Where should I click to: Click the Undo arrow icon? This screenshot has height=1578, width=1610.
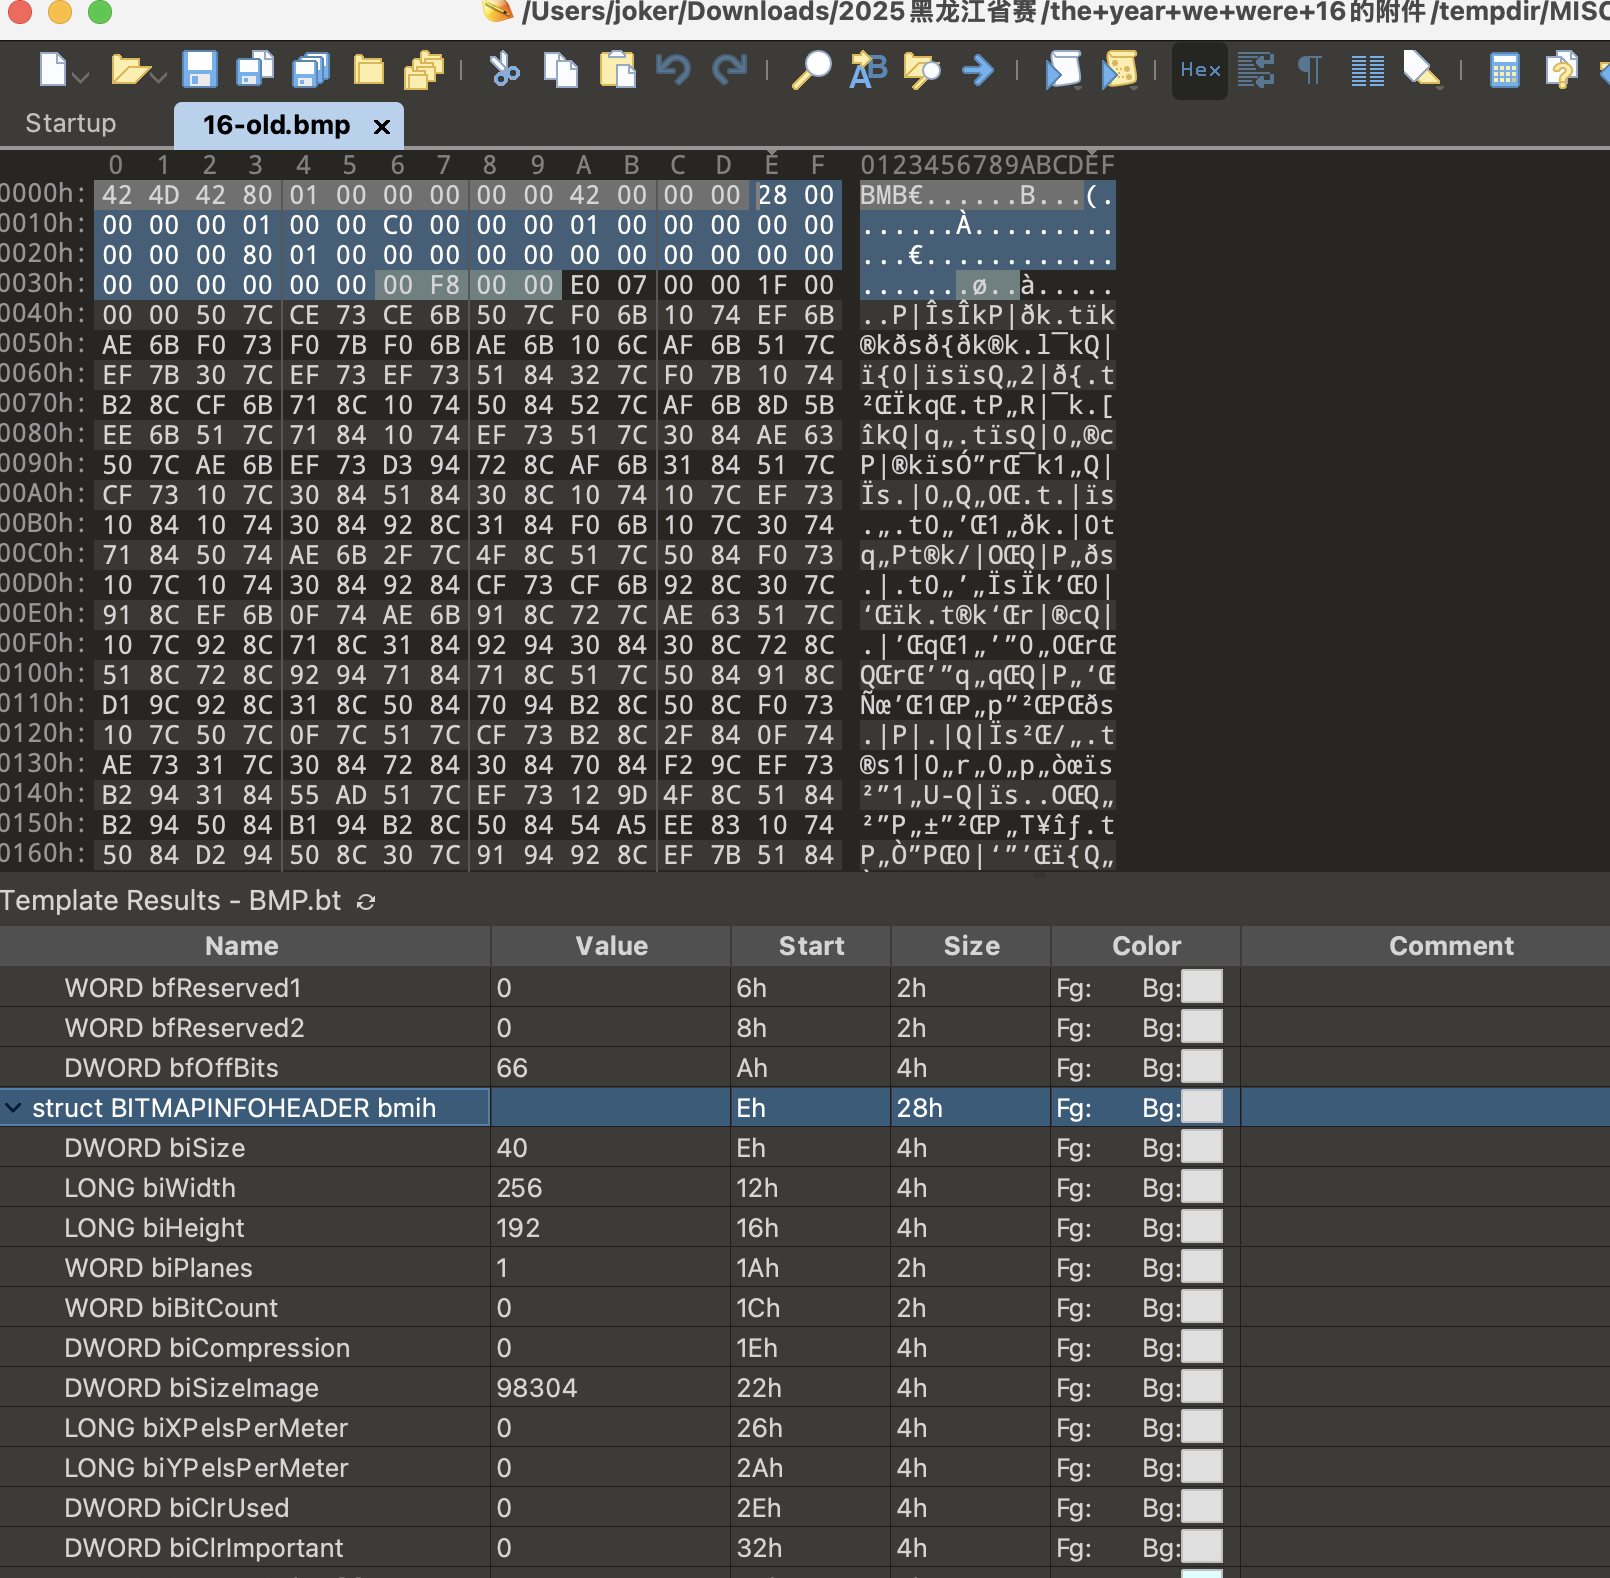[673, 70]
